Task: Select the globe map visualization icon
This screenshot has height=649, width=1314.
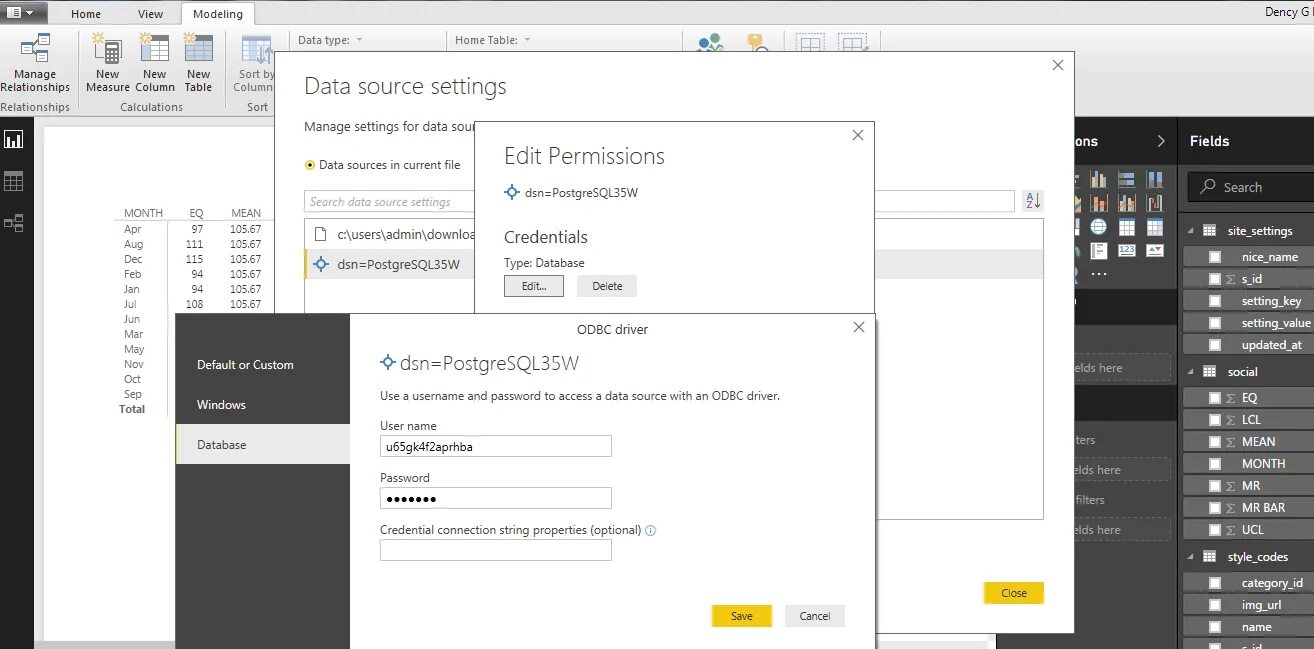Action: (1099, 227)
